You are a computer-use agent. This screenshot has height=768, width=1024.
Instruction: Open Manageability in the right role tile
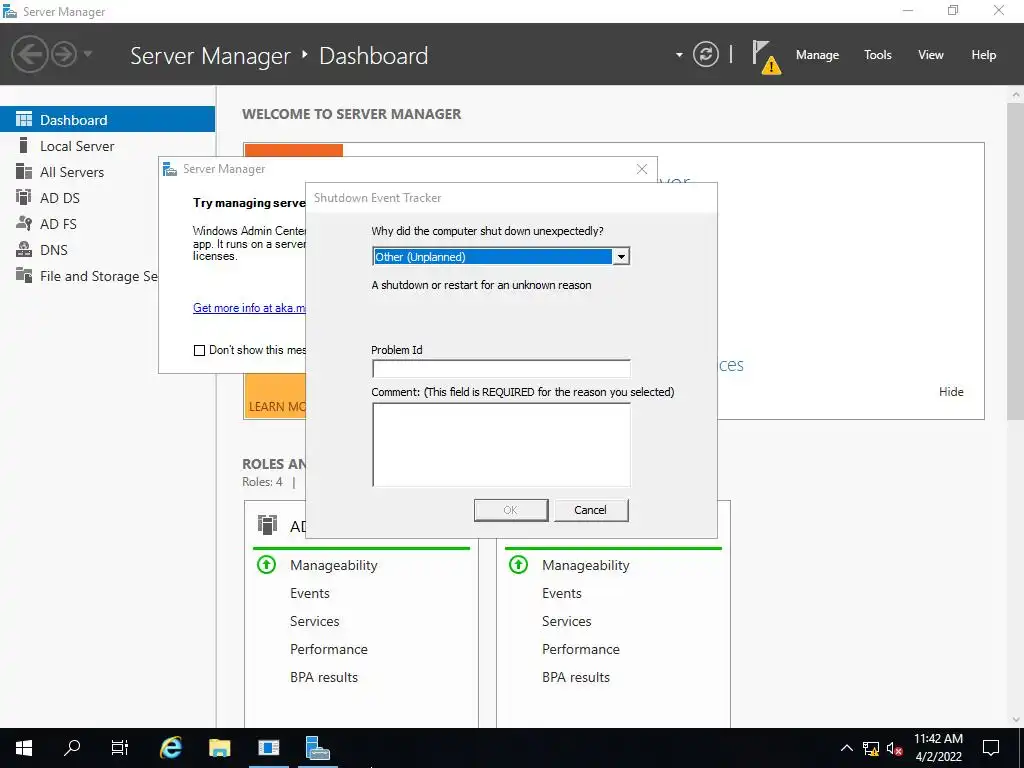[x=586, y=566]
